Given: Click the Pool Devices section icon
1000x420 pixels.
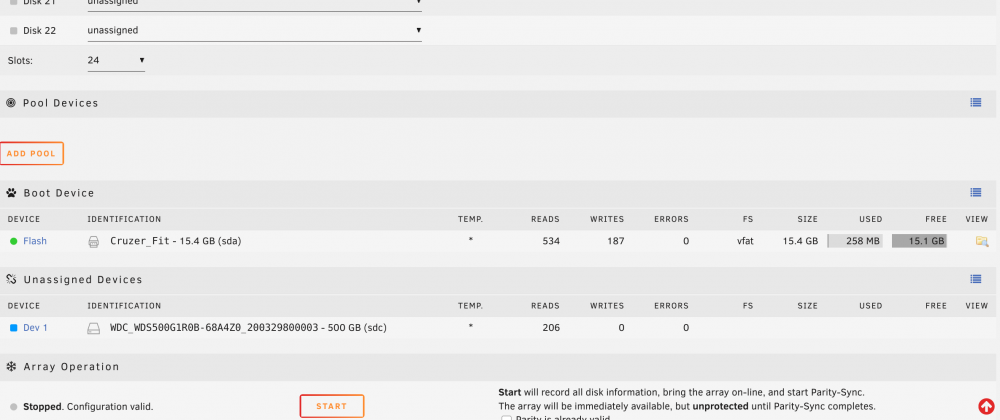Looking at the screenshot, I should (11, 103).
